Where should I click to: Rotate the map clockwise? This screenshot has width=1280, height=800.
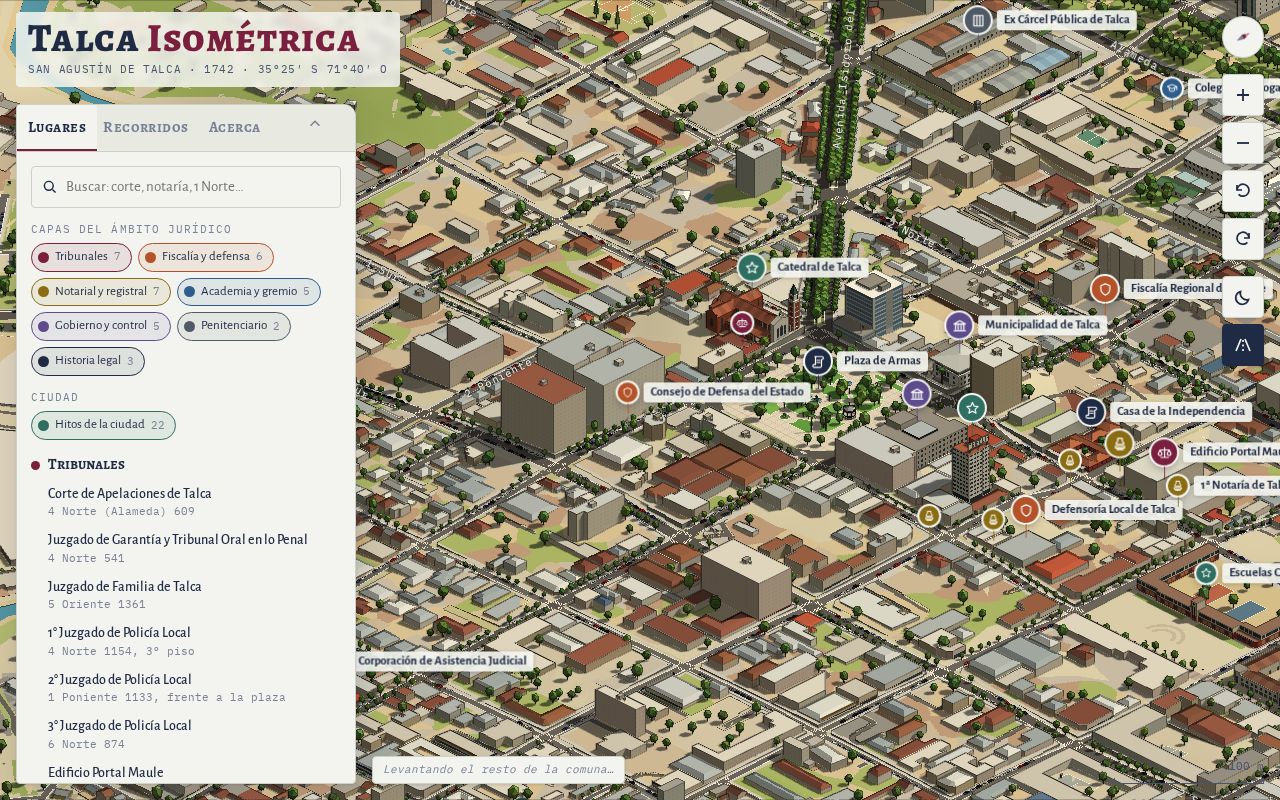click(1243, 238)
